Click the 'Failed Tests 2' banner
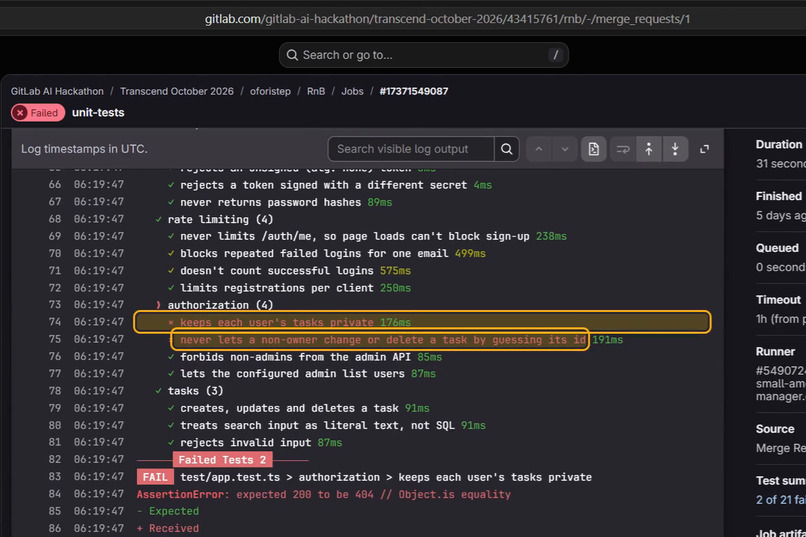 (x=222, y=459)
